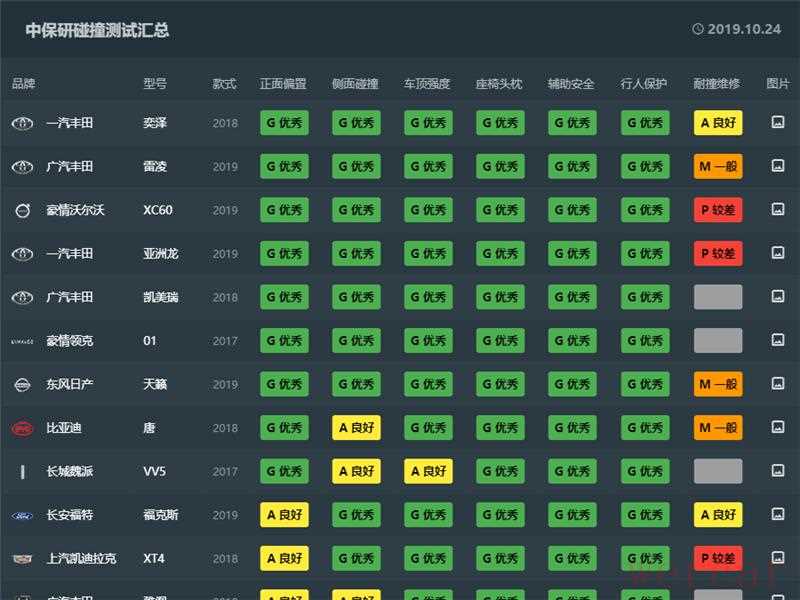Open the image icon for 奕泽 row
This screenshot has width=800, height=600.
click(x=778, y=123)
